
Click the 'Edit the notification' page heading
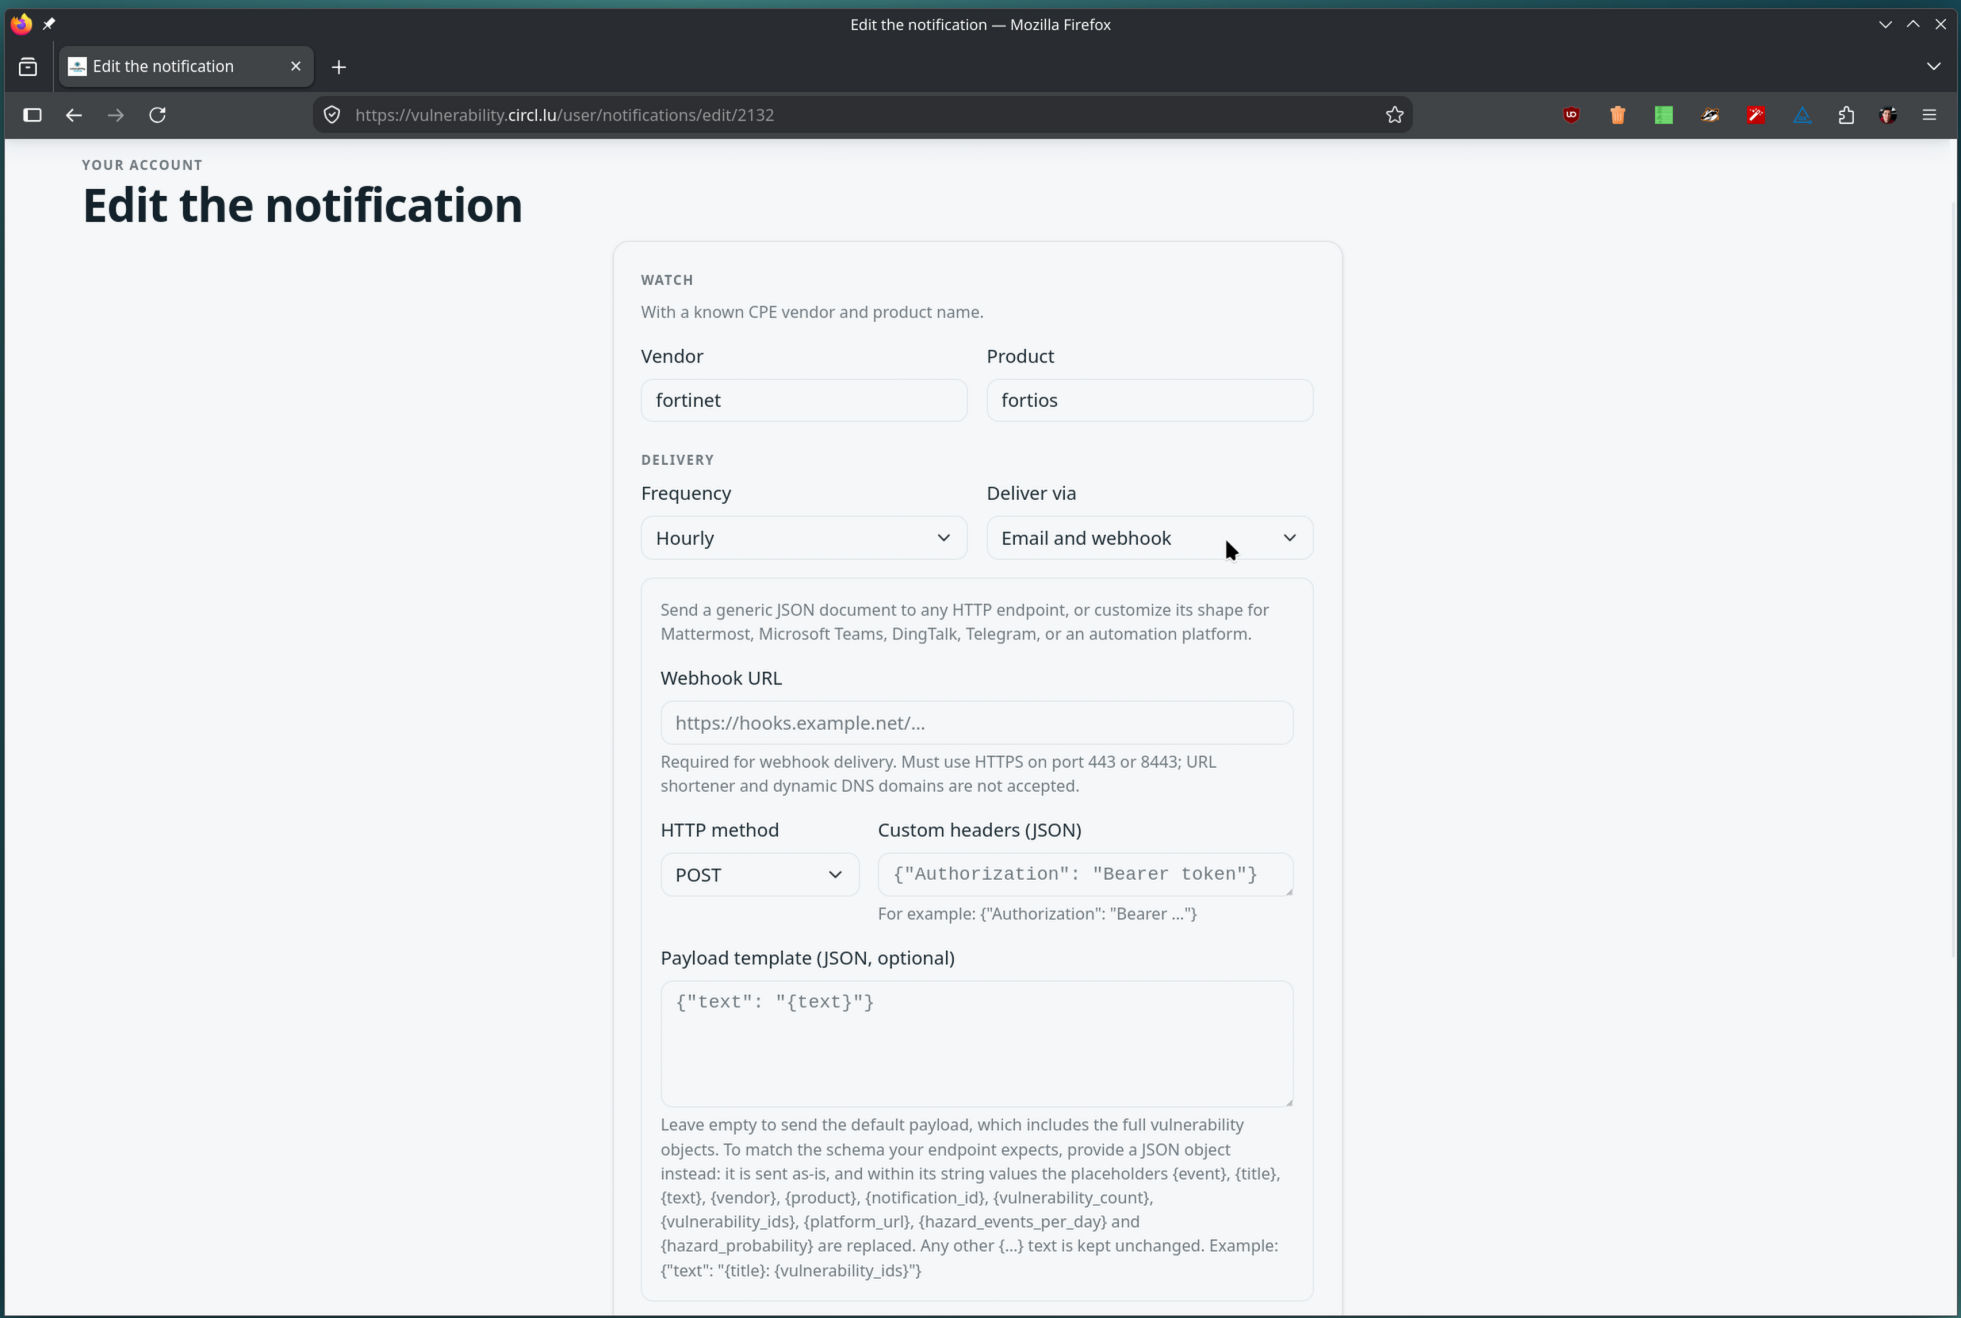302,205
